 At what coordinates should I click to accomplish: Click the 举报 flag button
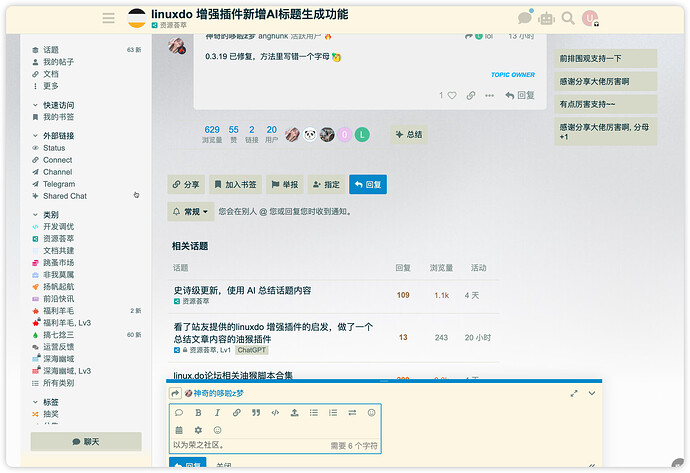(285, 184)
